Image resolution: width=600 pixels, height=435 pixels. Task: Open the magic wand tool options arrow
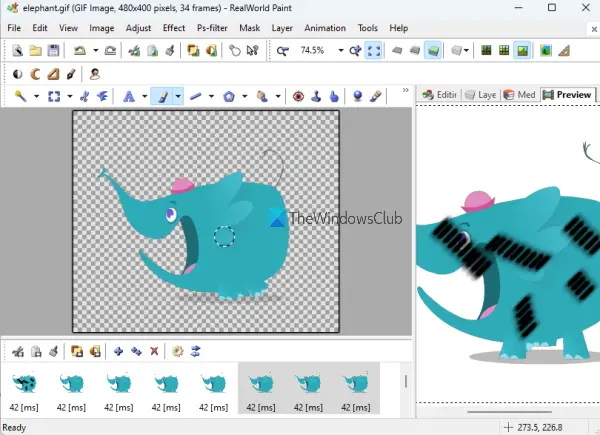[x=36, y=96]
